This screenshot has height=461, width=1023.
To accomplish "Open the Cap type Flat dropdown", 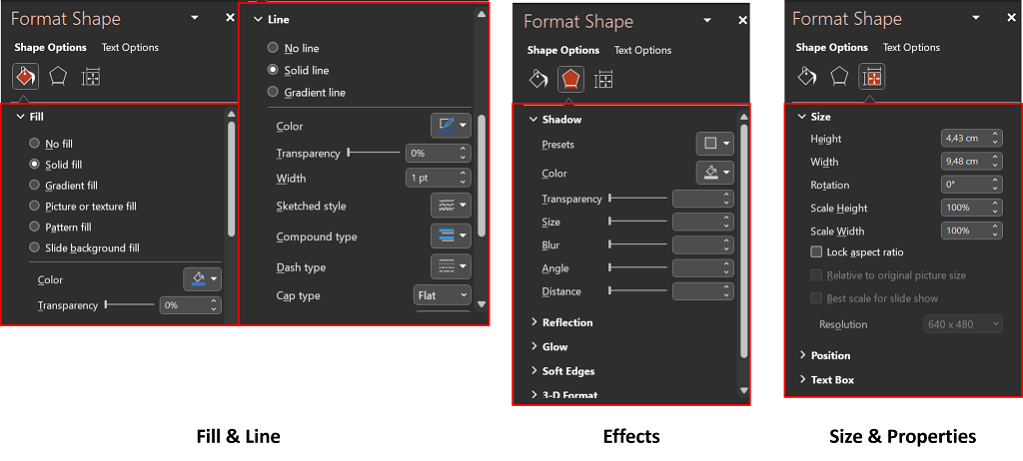I will (x=442, y=295).
